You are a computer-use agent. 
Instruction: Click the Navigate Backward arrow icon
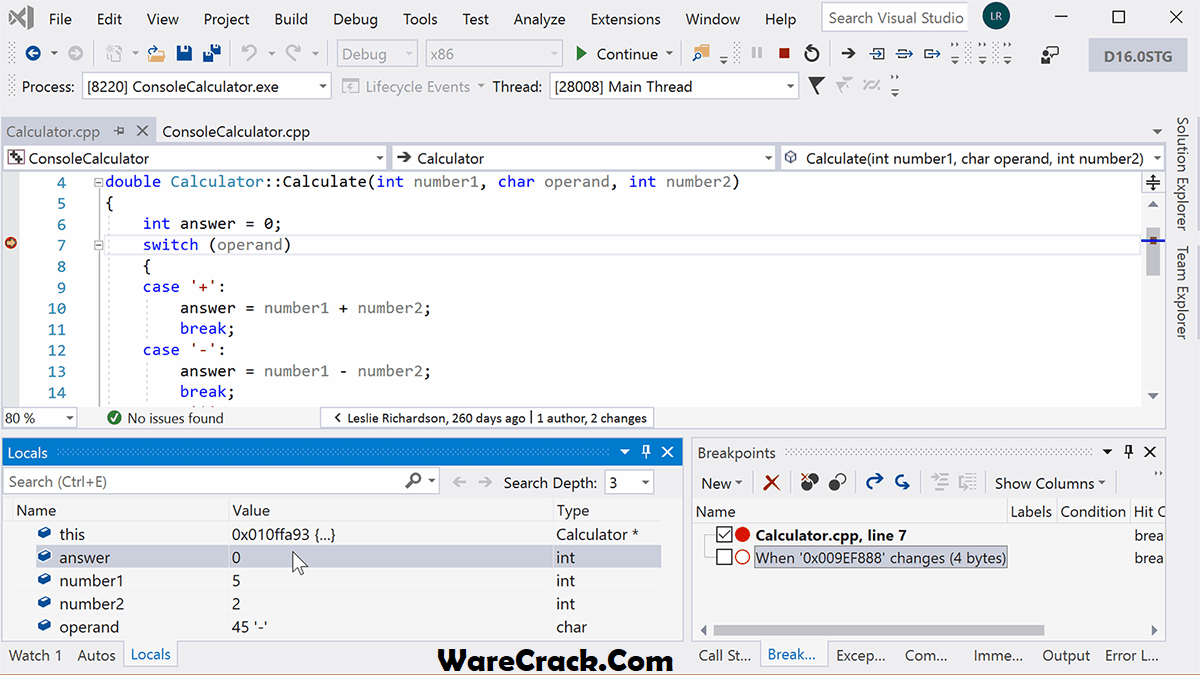tap(32, 54)
